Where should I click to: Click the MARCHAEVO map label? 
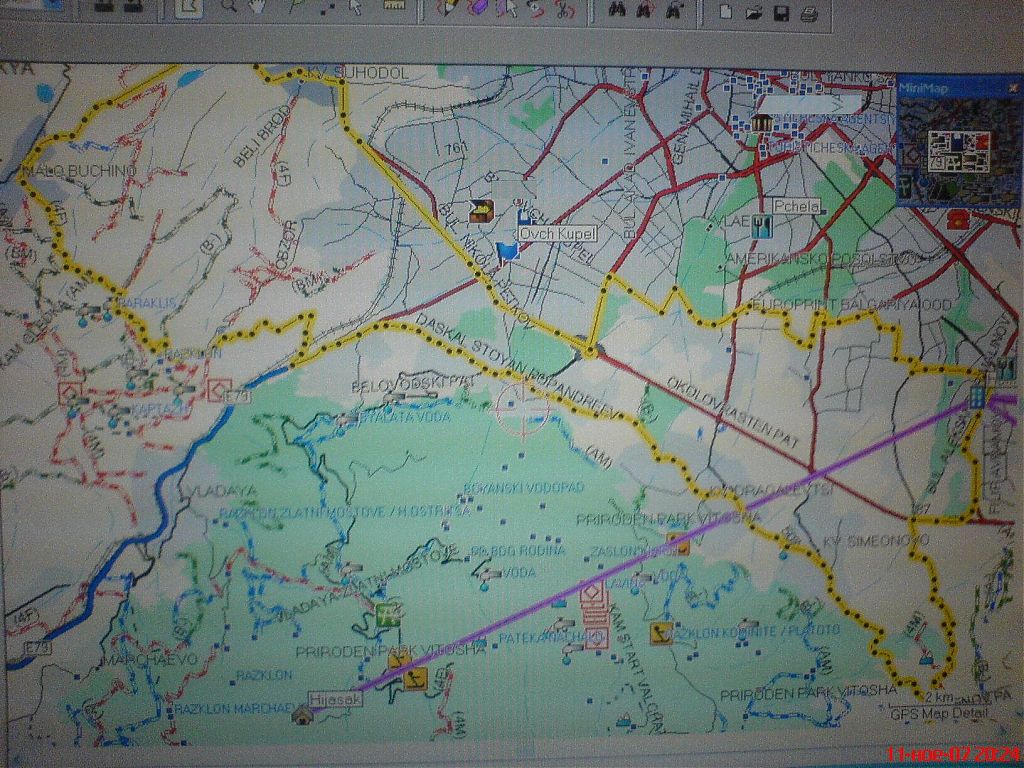pos(152,659)
